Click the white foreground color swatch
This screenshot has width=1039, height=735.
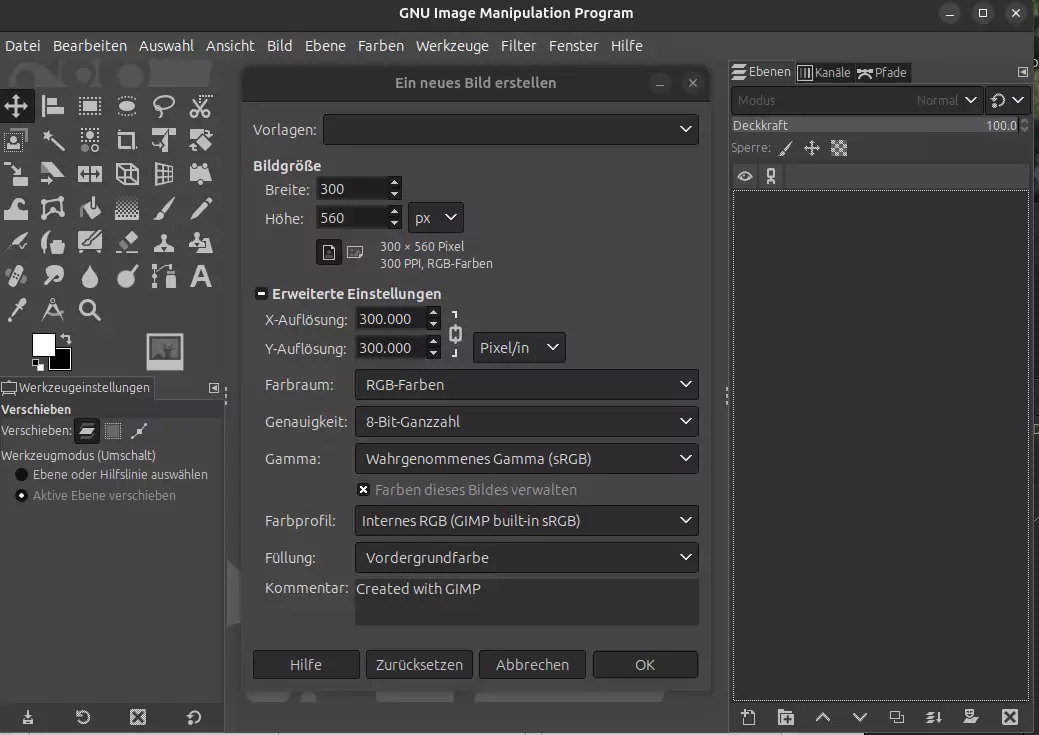pyautogui.click(x=44, y=345)
